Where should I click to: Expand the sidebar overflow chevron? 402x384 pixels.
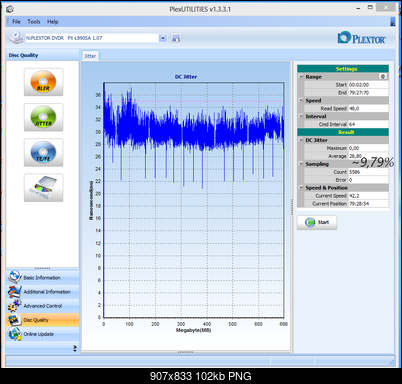(x=75, y=348)
